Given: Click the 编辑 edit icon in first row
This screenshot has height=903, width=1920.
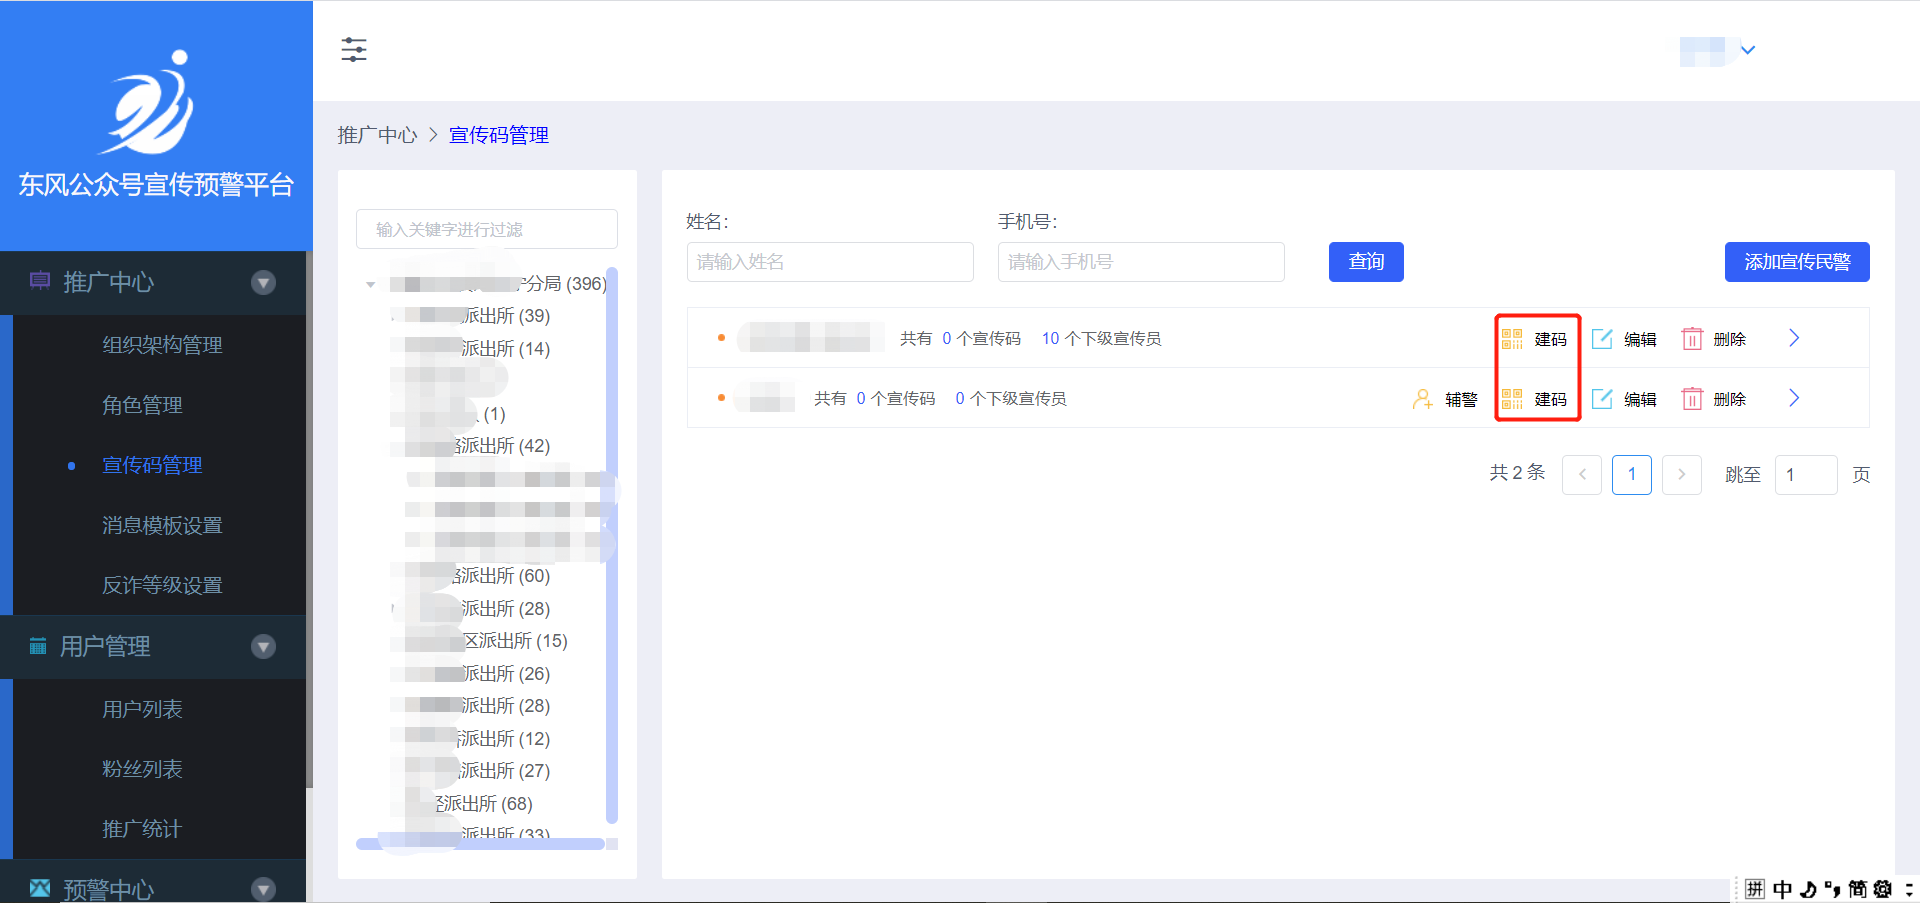Looking at the screenshot, I should coord(1602,339).
